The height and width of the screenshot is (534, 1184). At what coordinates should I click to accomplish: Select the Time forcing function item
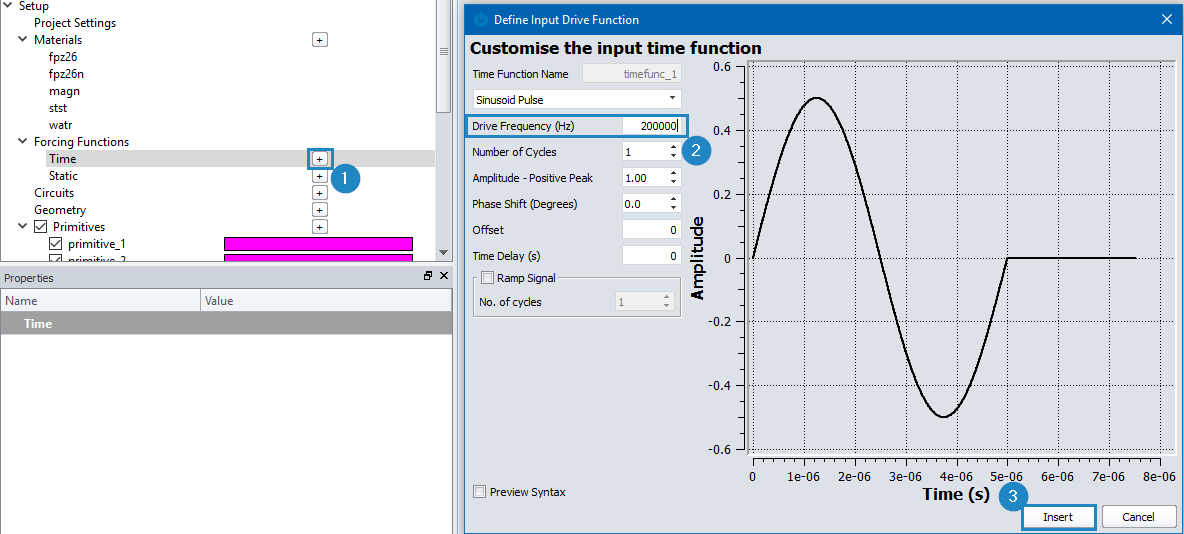pyautogui.click(x=63, y=159)
